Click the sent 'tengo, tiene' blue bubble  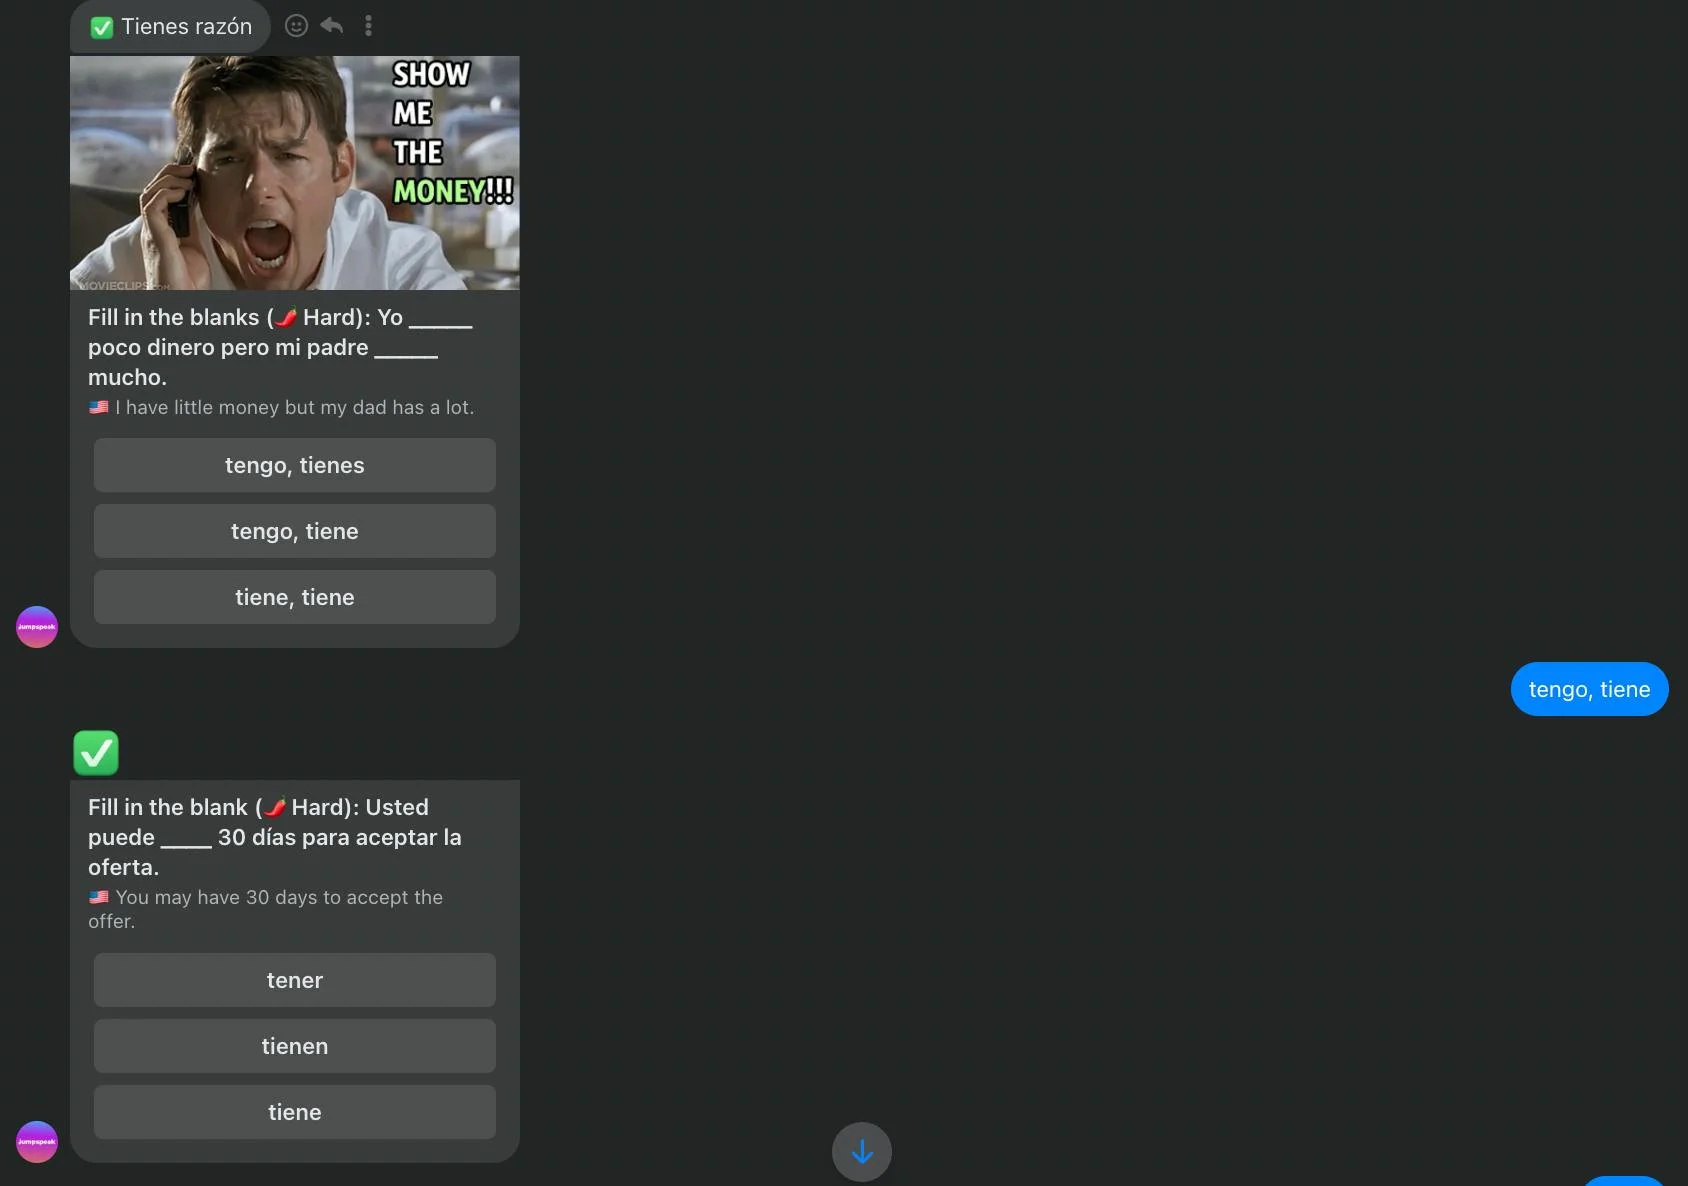click(x=1590, y=689)
